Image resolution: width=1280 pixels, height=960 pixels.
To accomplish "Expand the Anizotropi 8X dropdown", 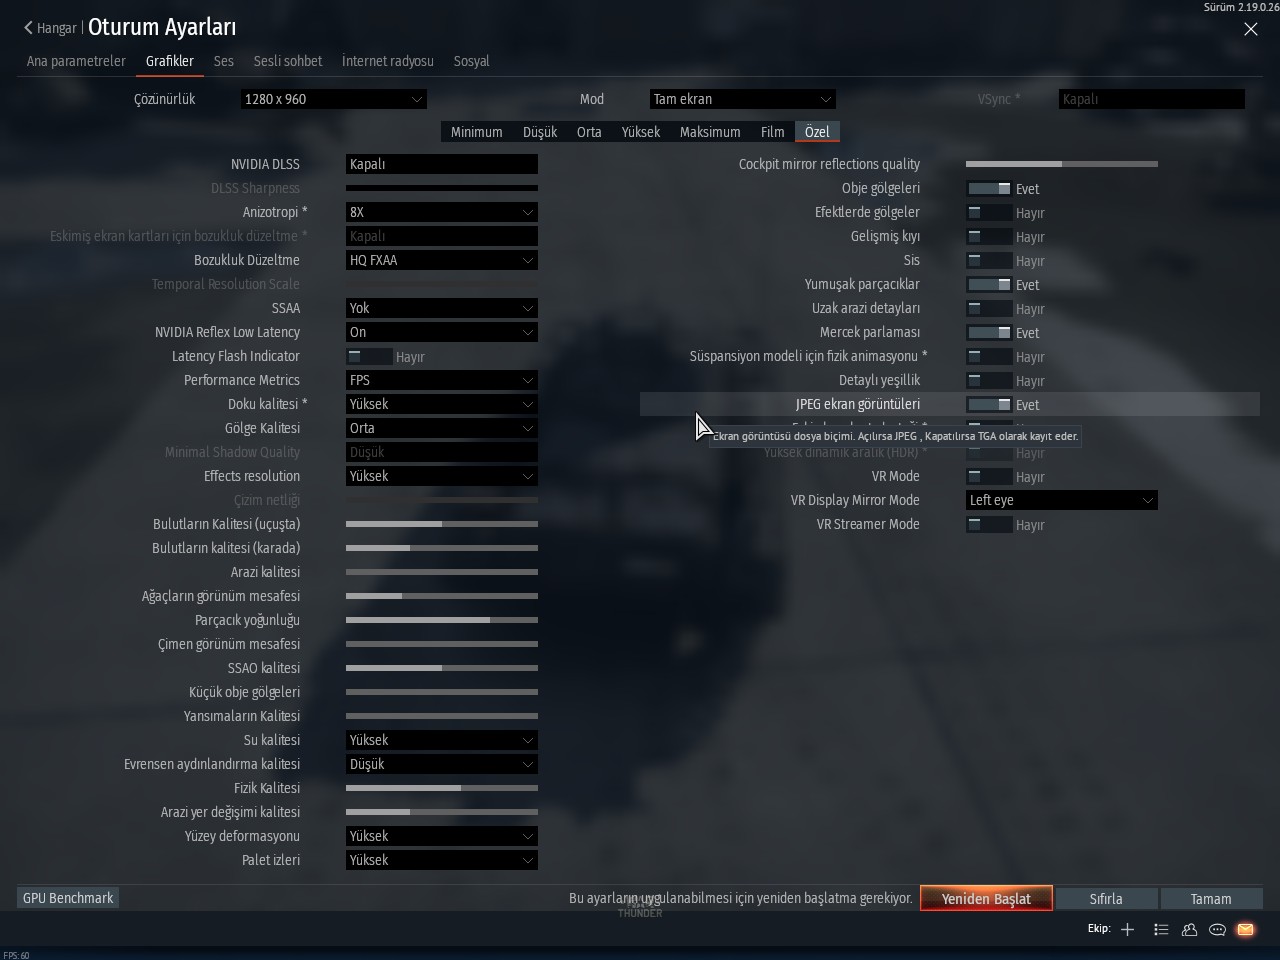I will 441,212.
